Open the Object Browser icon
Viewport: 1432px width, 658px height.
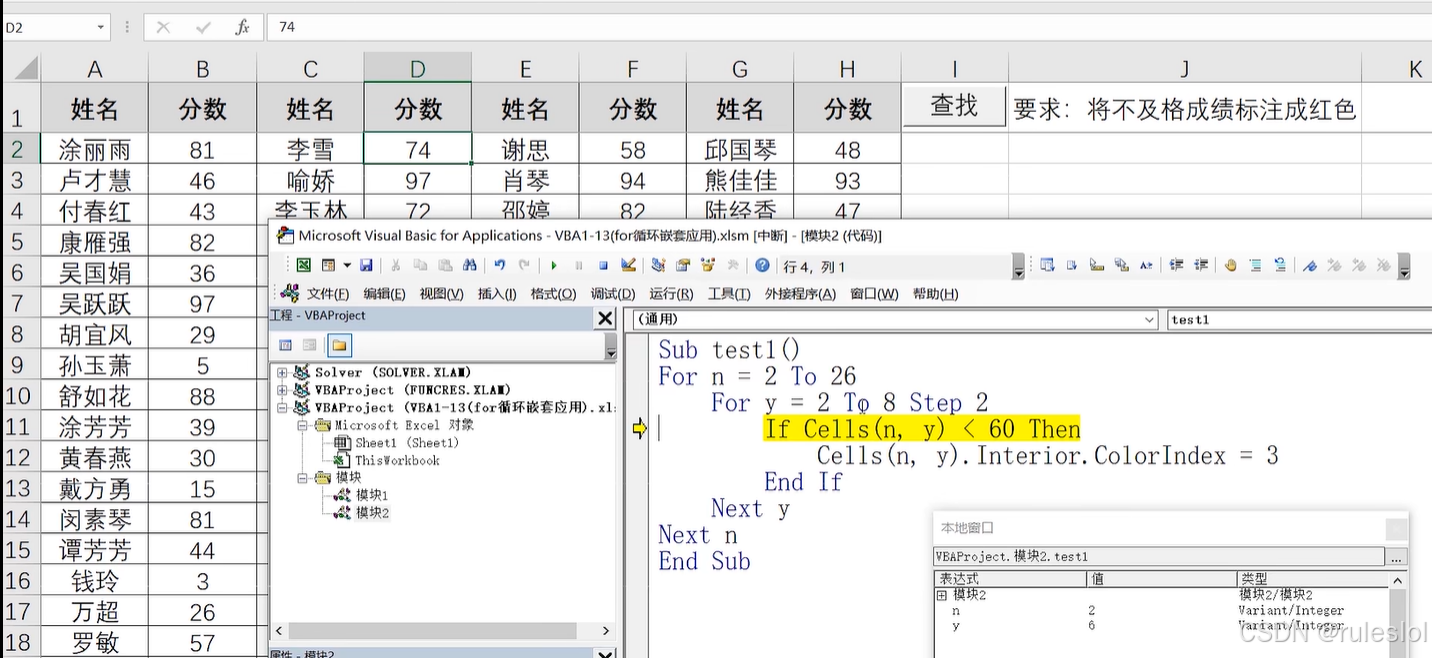tap(707, 265)
